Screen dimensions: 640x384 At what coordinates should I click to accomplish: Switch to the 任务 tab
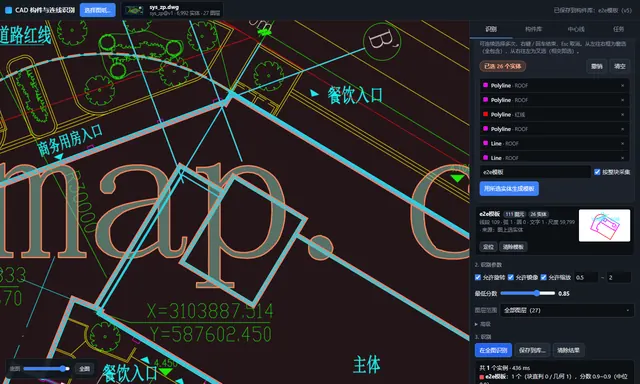tap(618, 29)
